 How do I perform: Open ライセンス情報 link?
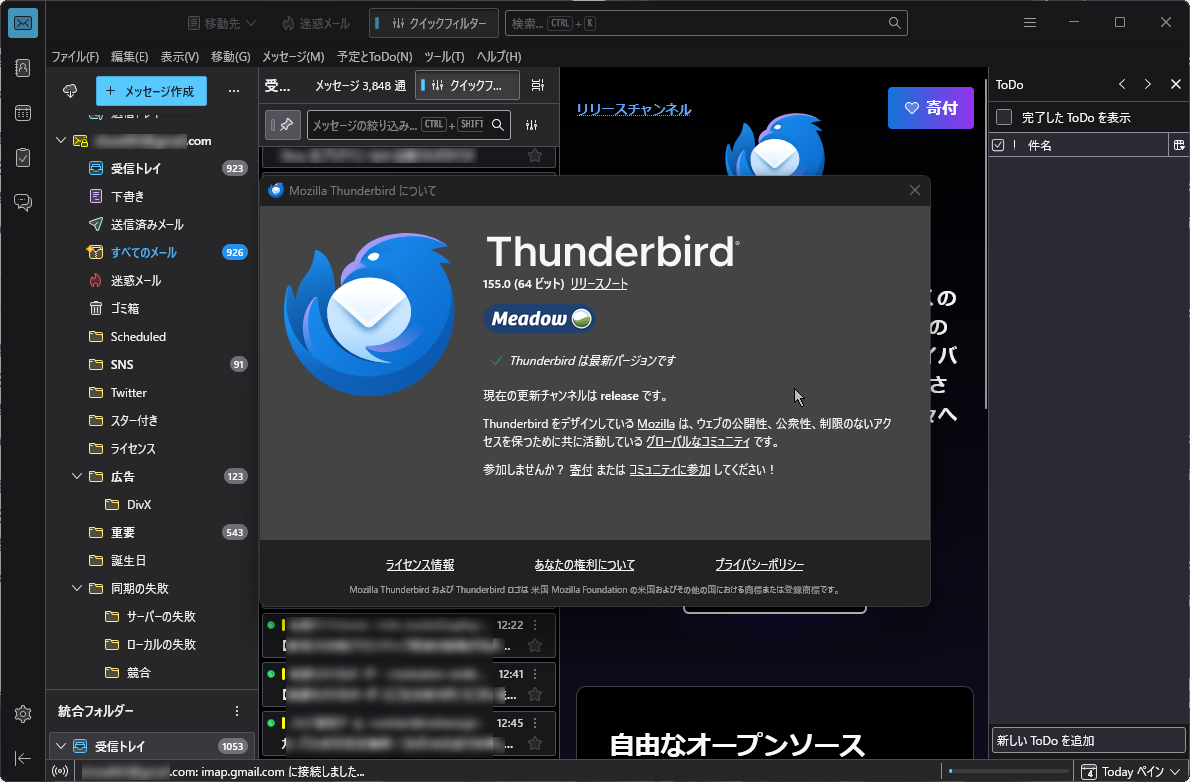click(420, 565)
